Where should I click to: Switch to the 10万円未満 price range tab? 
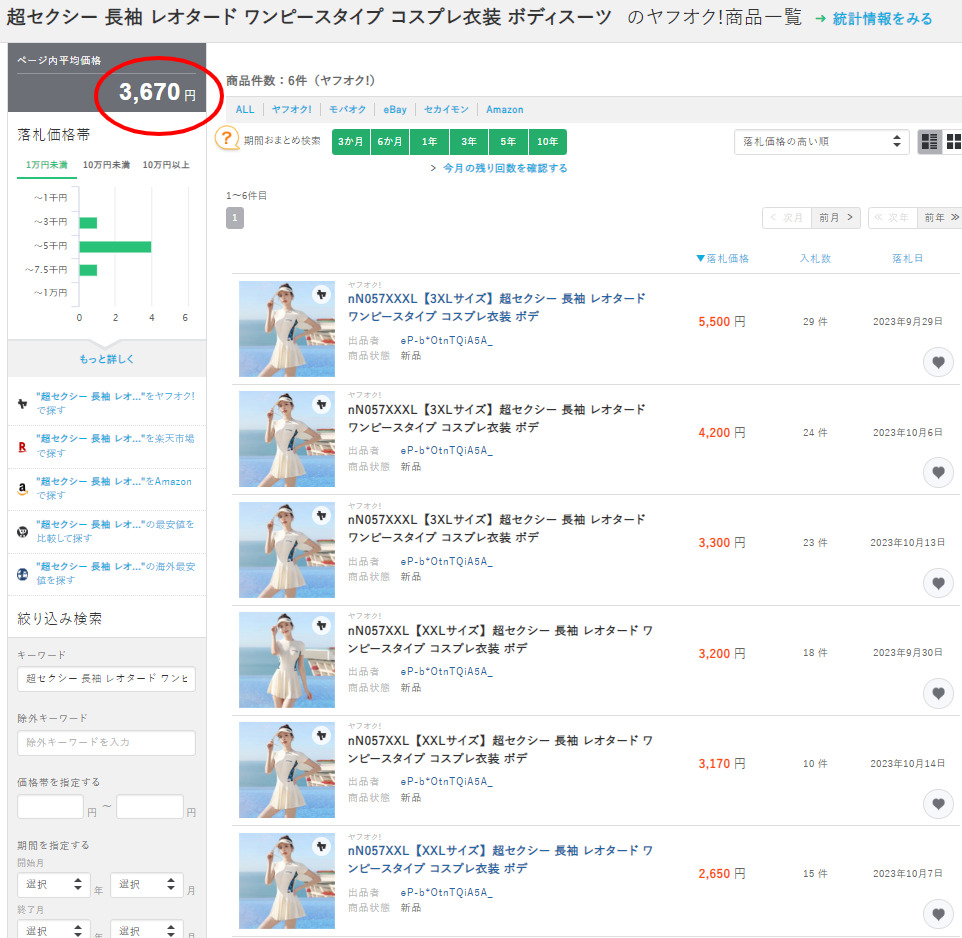pyautogui.click(x=106, y=165)
